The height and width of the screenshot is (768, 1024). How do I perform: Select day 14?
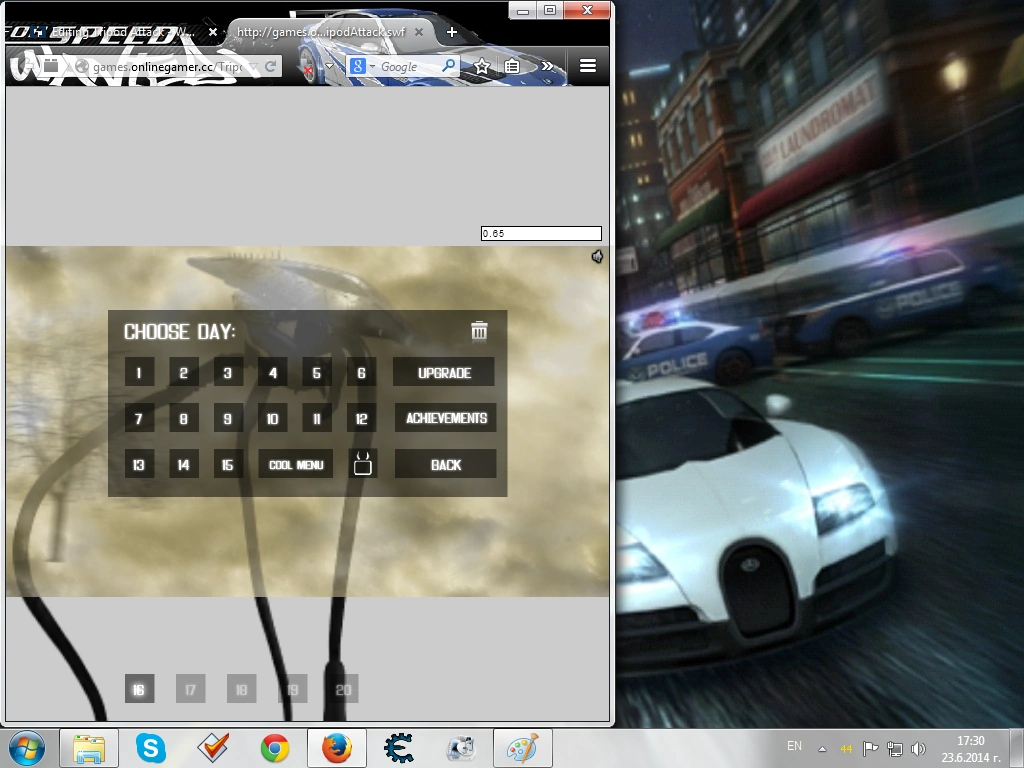[x=184, y=464]
